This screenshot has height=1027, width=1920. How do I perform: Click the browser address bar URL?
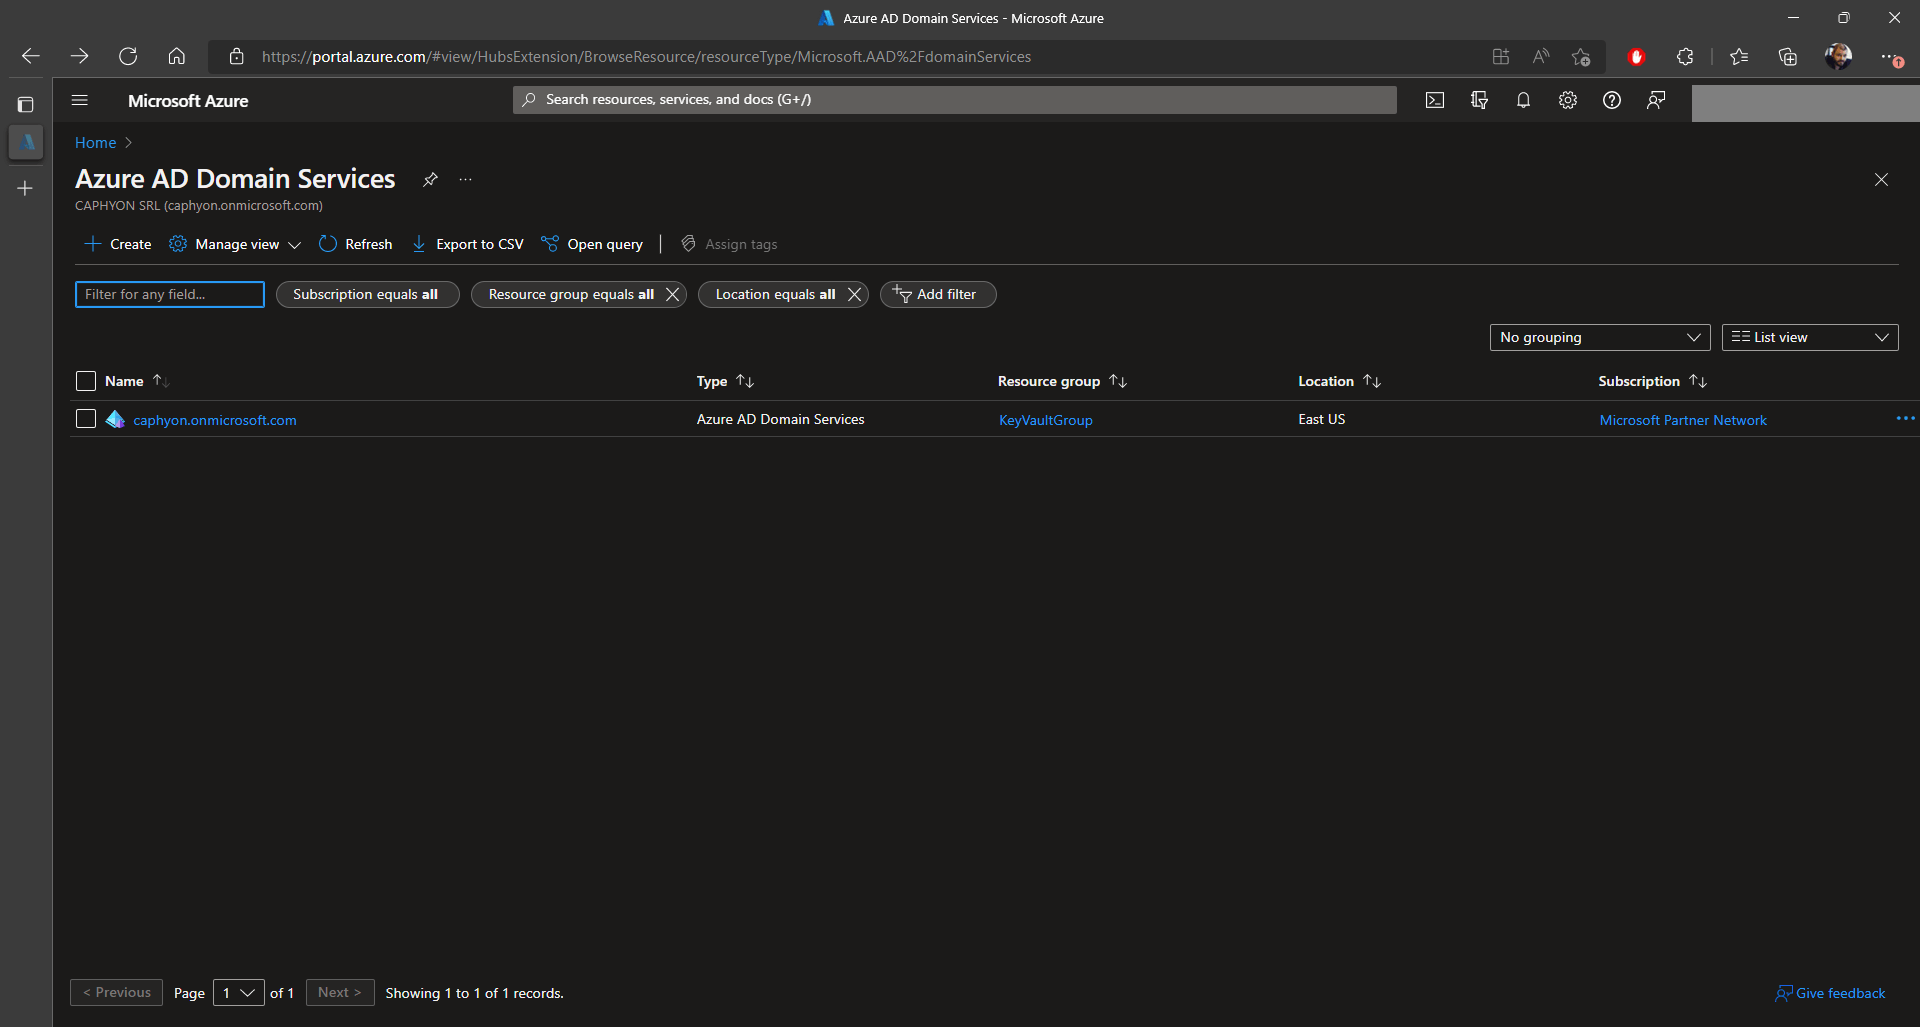[x=646, y=57]
